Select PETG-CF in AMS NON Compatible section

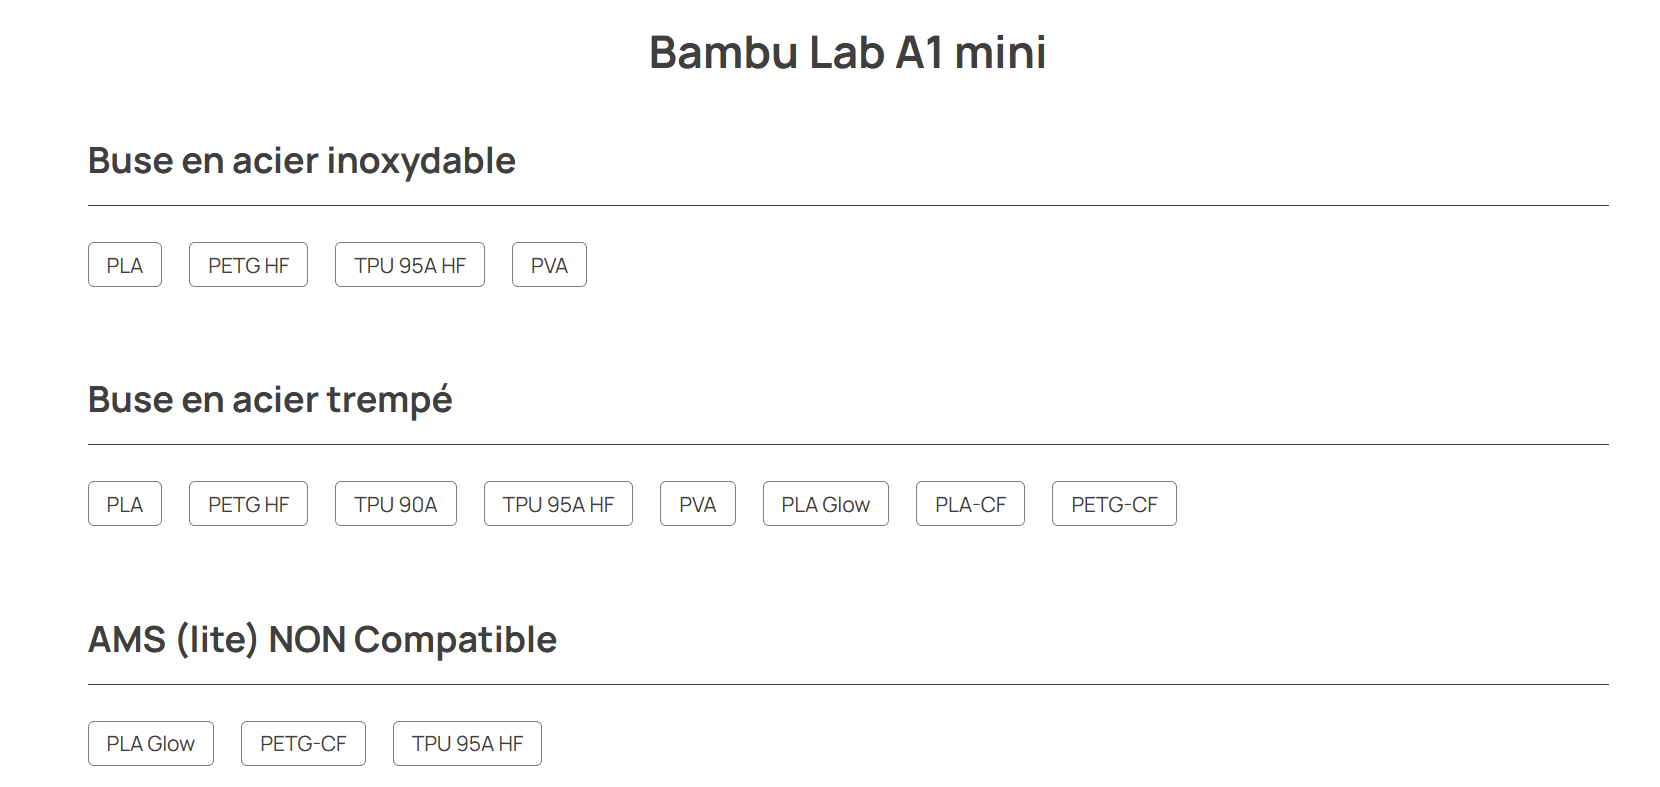pos(303,743)
